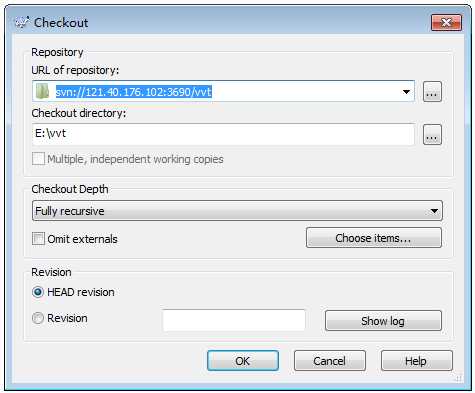
Task: Open the Choose items... dialog
Action: click(x=374, y=238)
